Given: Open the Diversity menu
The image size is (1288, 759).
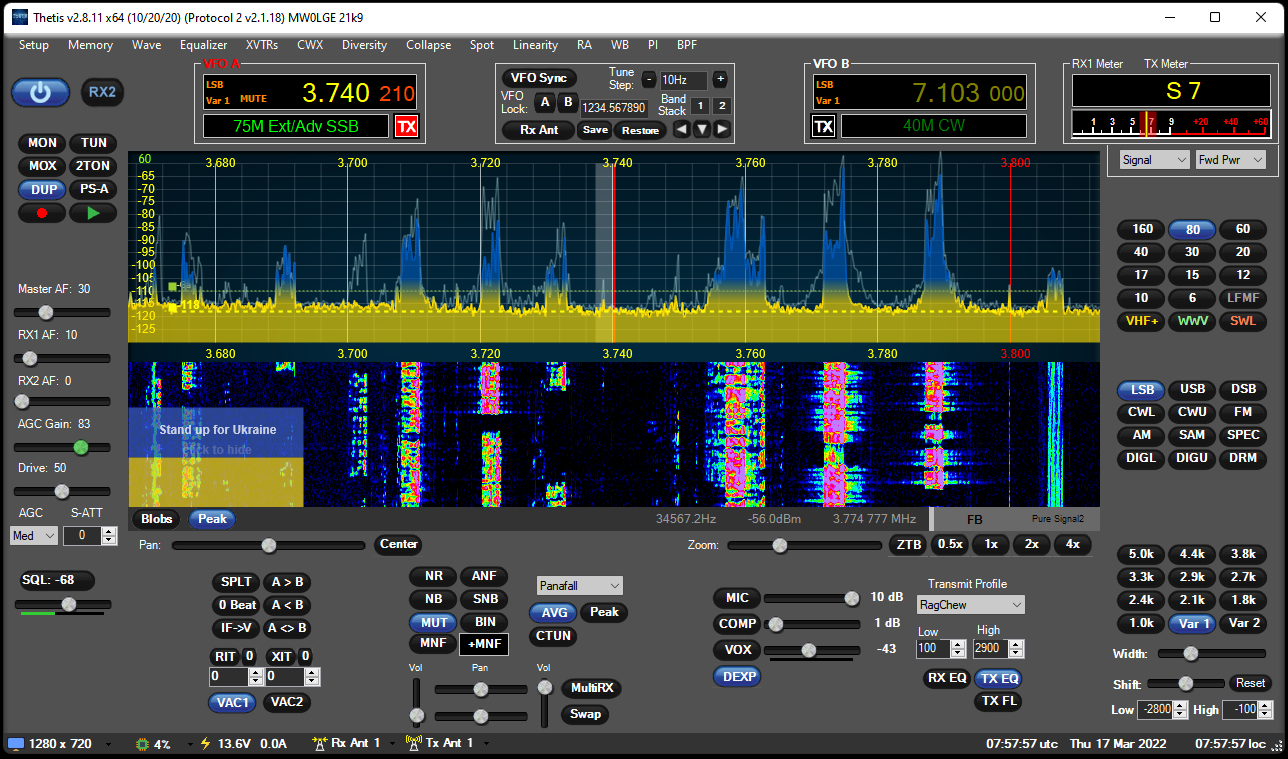Looking at the screenshot, I should point(364,45).
